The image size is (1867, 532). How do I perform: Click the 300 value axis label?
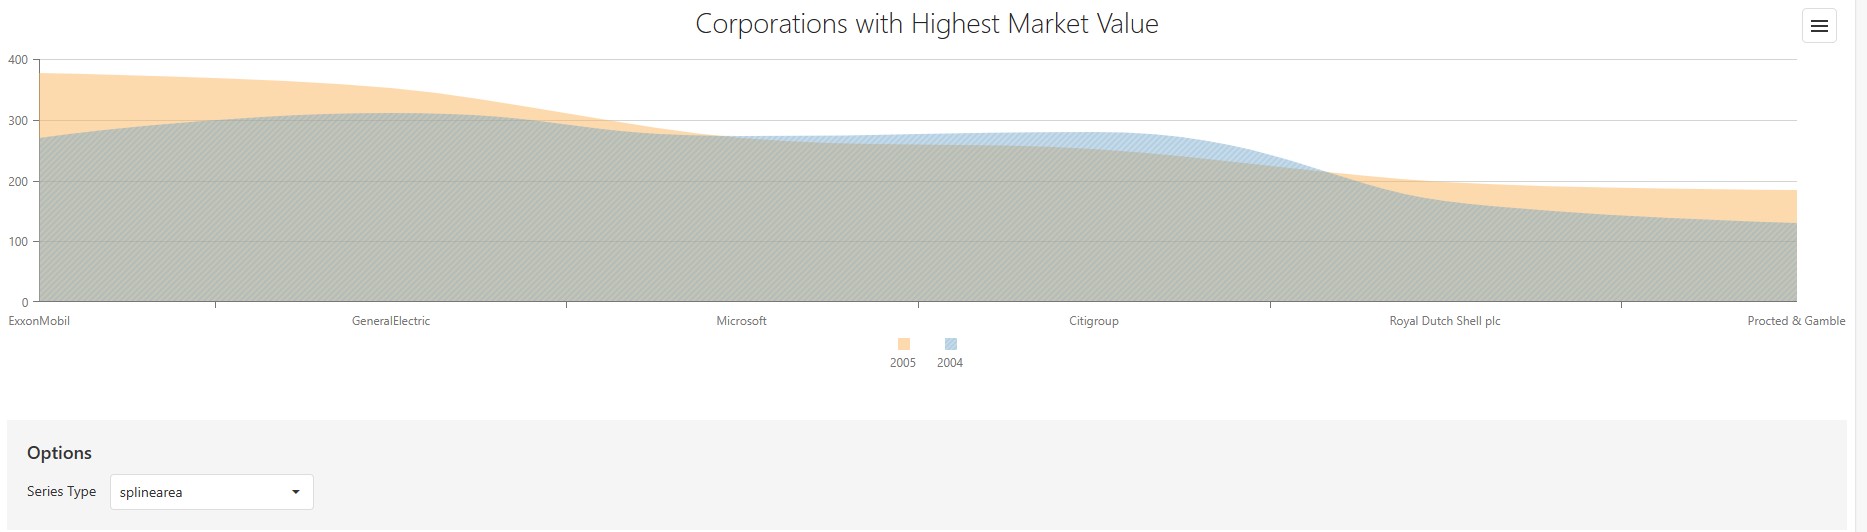click(17, 121)
